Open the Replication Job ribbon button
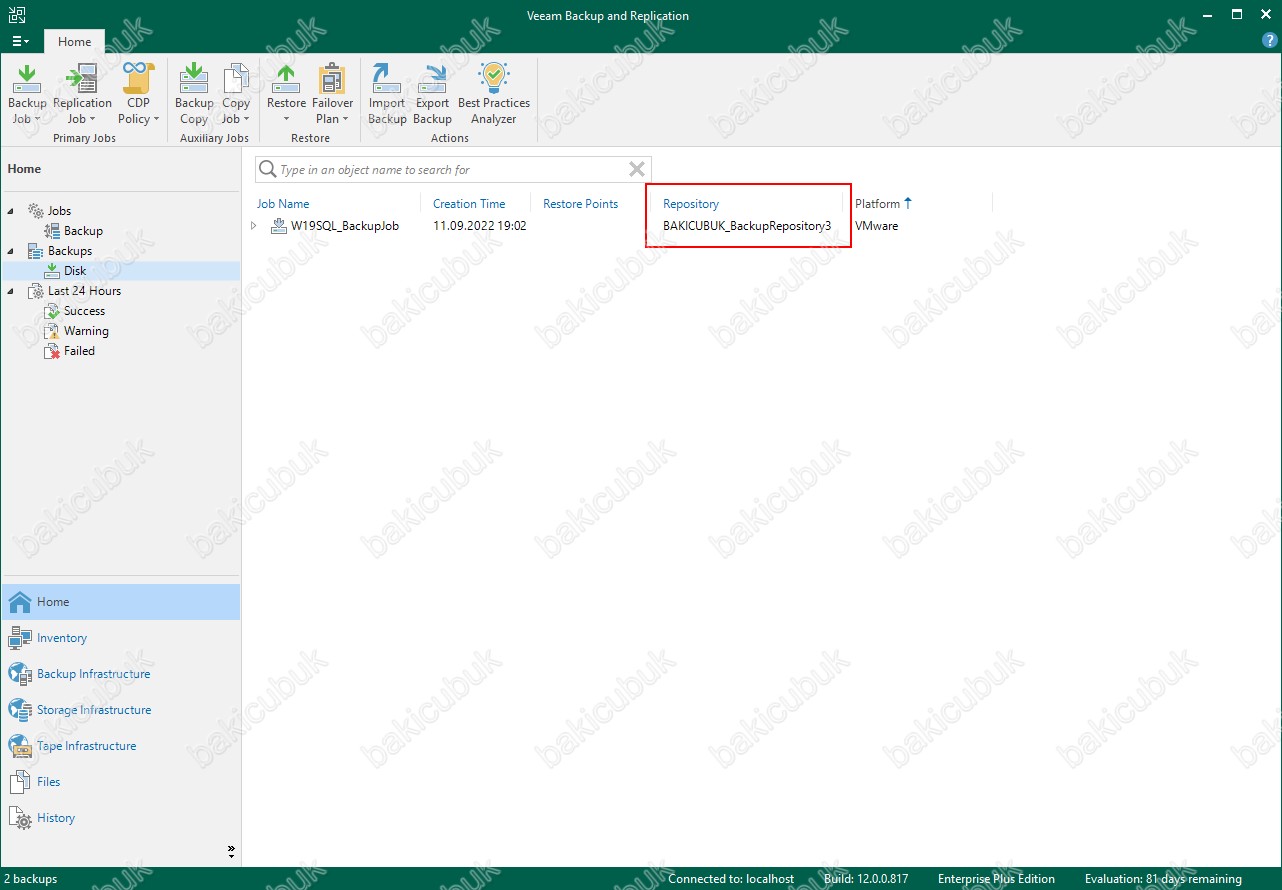This screenshot has width=1282, height=890. pyautogui.click(x=82, y=94)
